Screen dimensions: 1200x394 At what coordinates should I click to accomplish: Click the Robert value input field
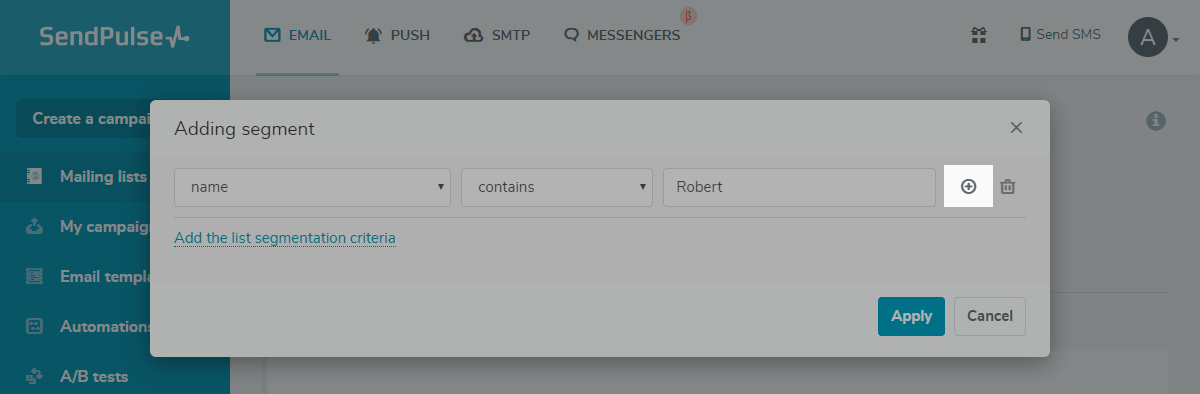(x=799, y=187)
